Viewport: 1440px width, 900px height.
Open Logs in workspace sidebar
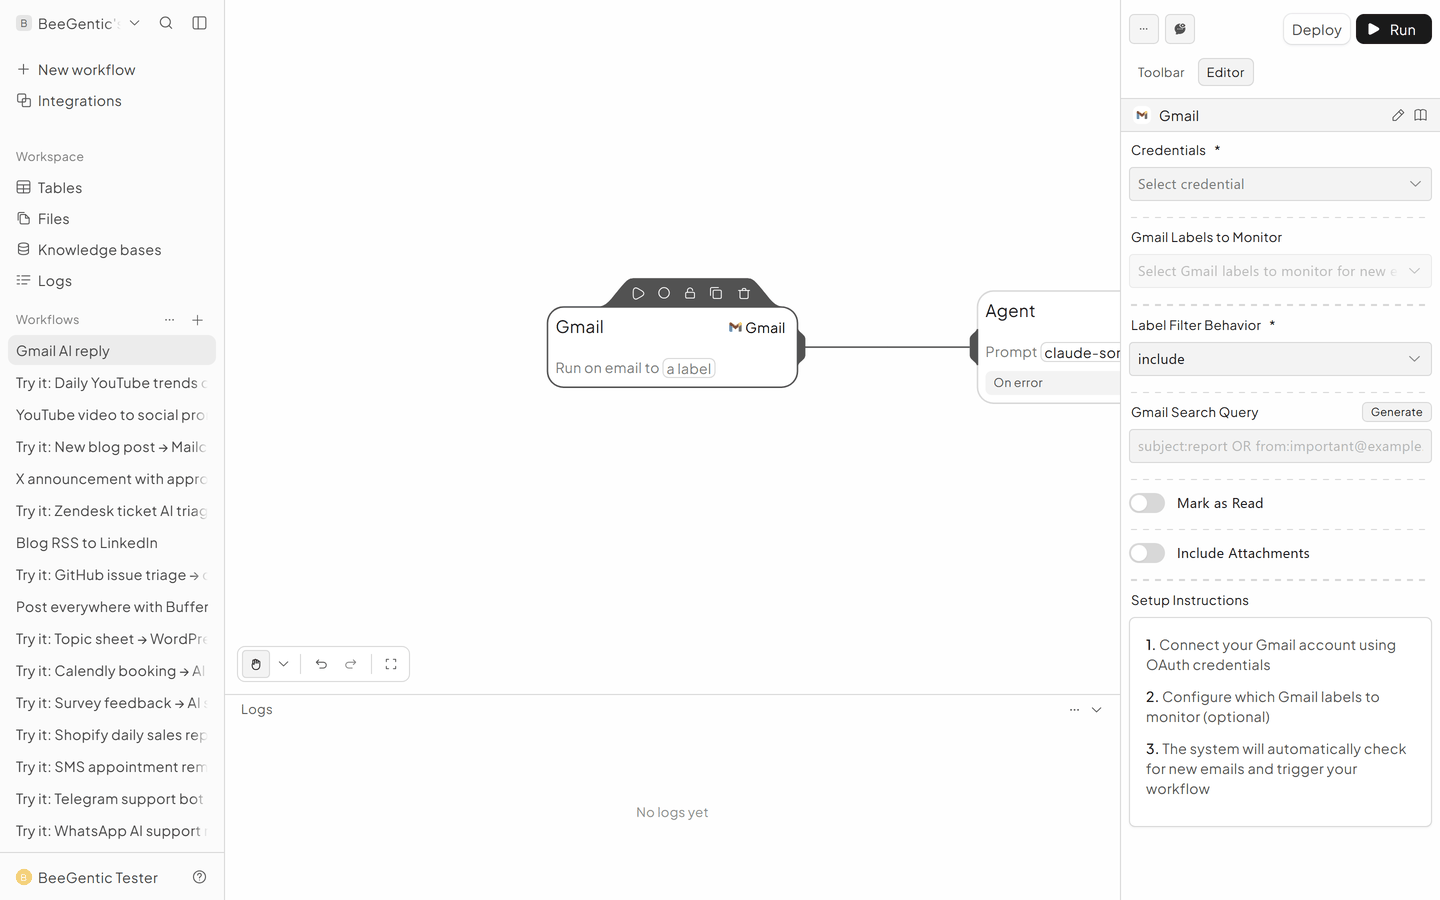(112, 281)
